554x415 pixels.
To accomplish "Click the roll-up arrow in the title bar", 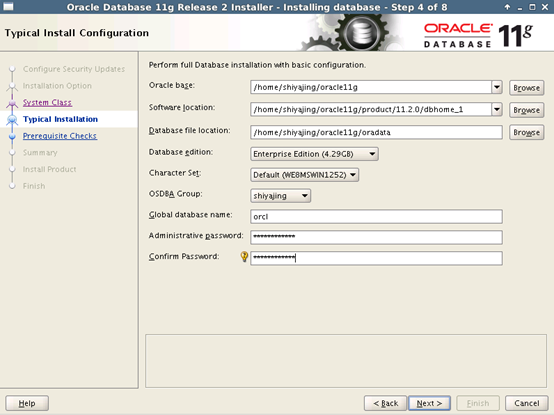I will point(507,7).
